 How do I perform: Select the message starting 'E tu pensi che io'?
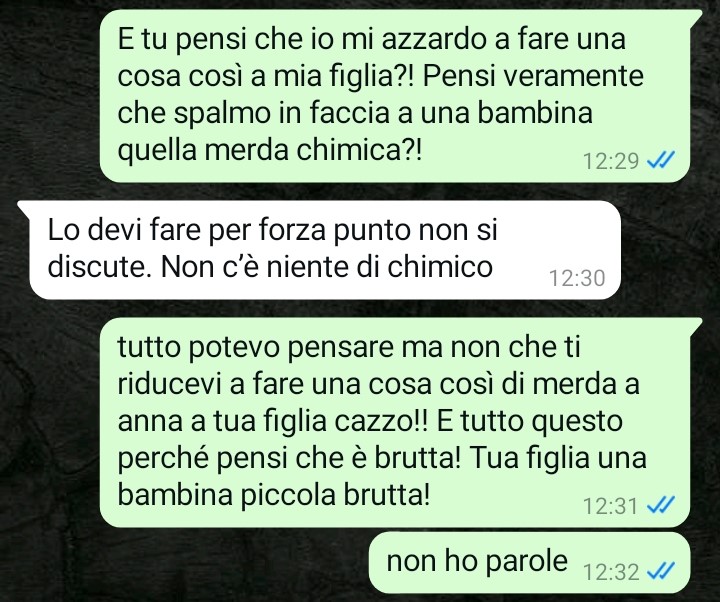[395, 96]
